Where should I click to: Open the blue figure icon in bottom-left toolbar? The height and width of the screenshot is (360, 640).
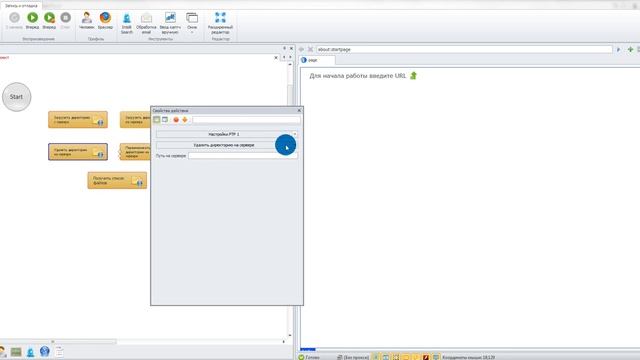point(31,352)
